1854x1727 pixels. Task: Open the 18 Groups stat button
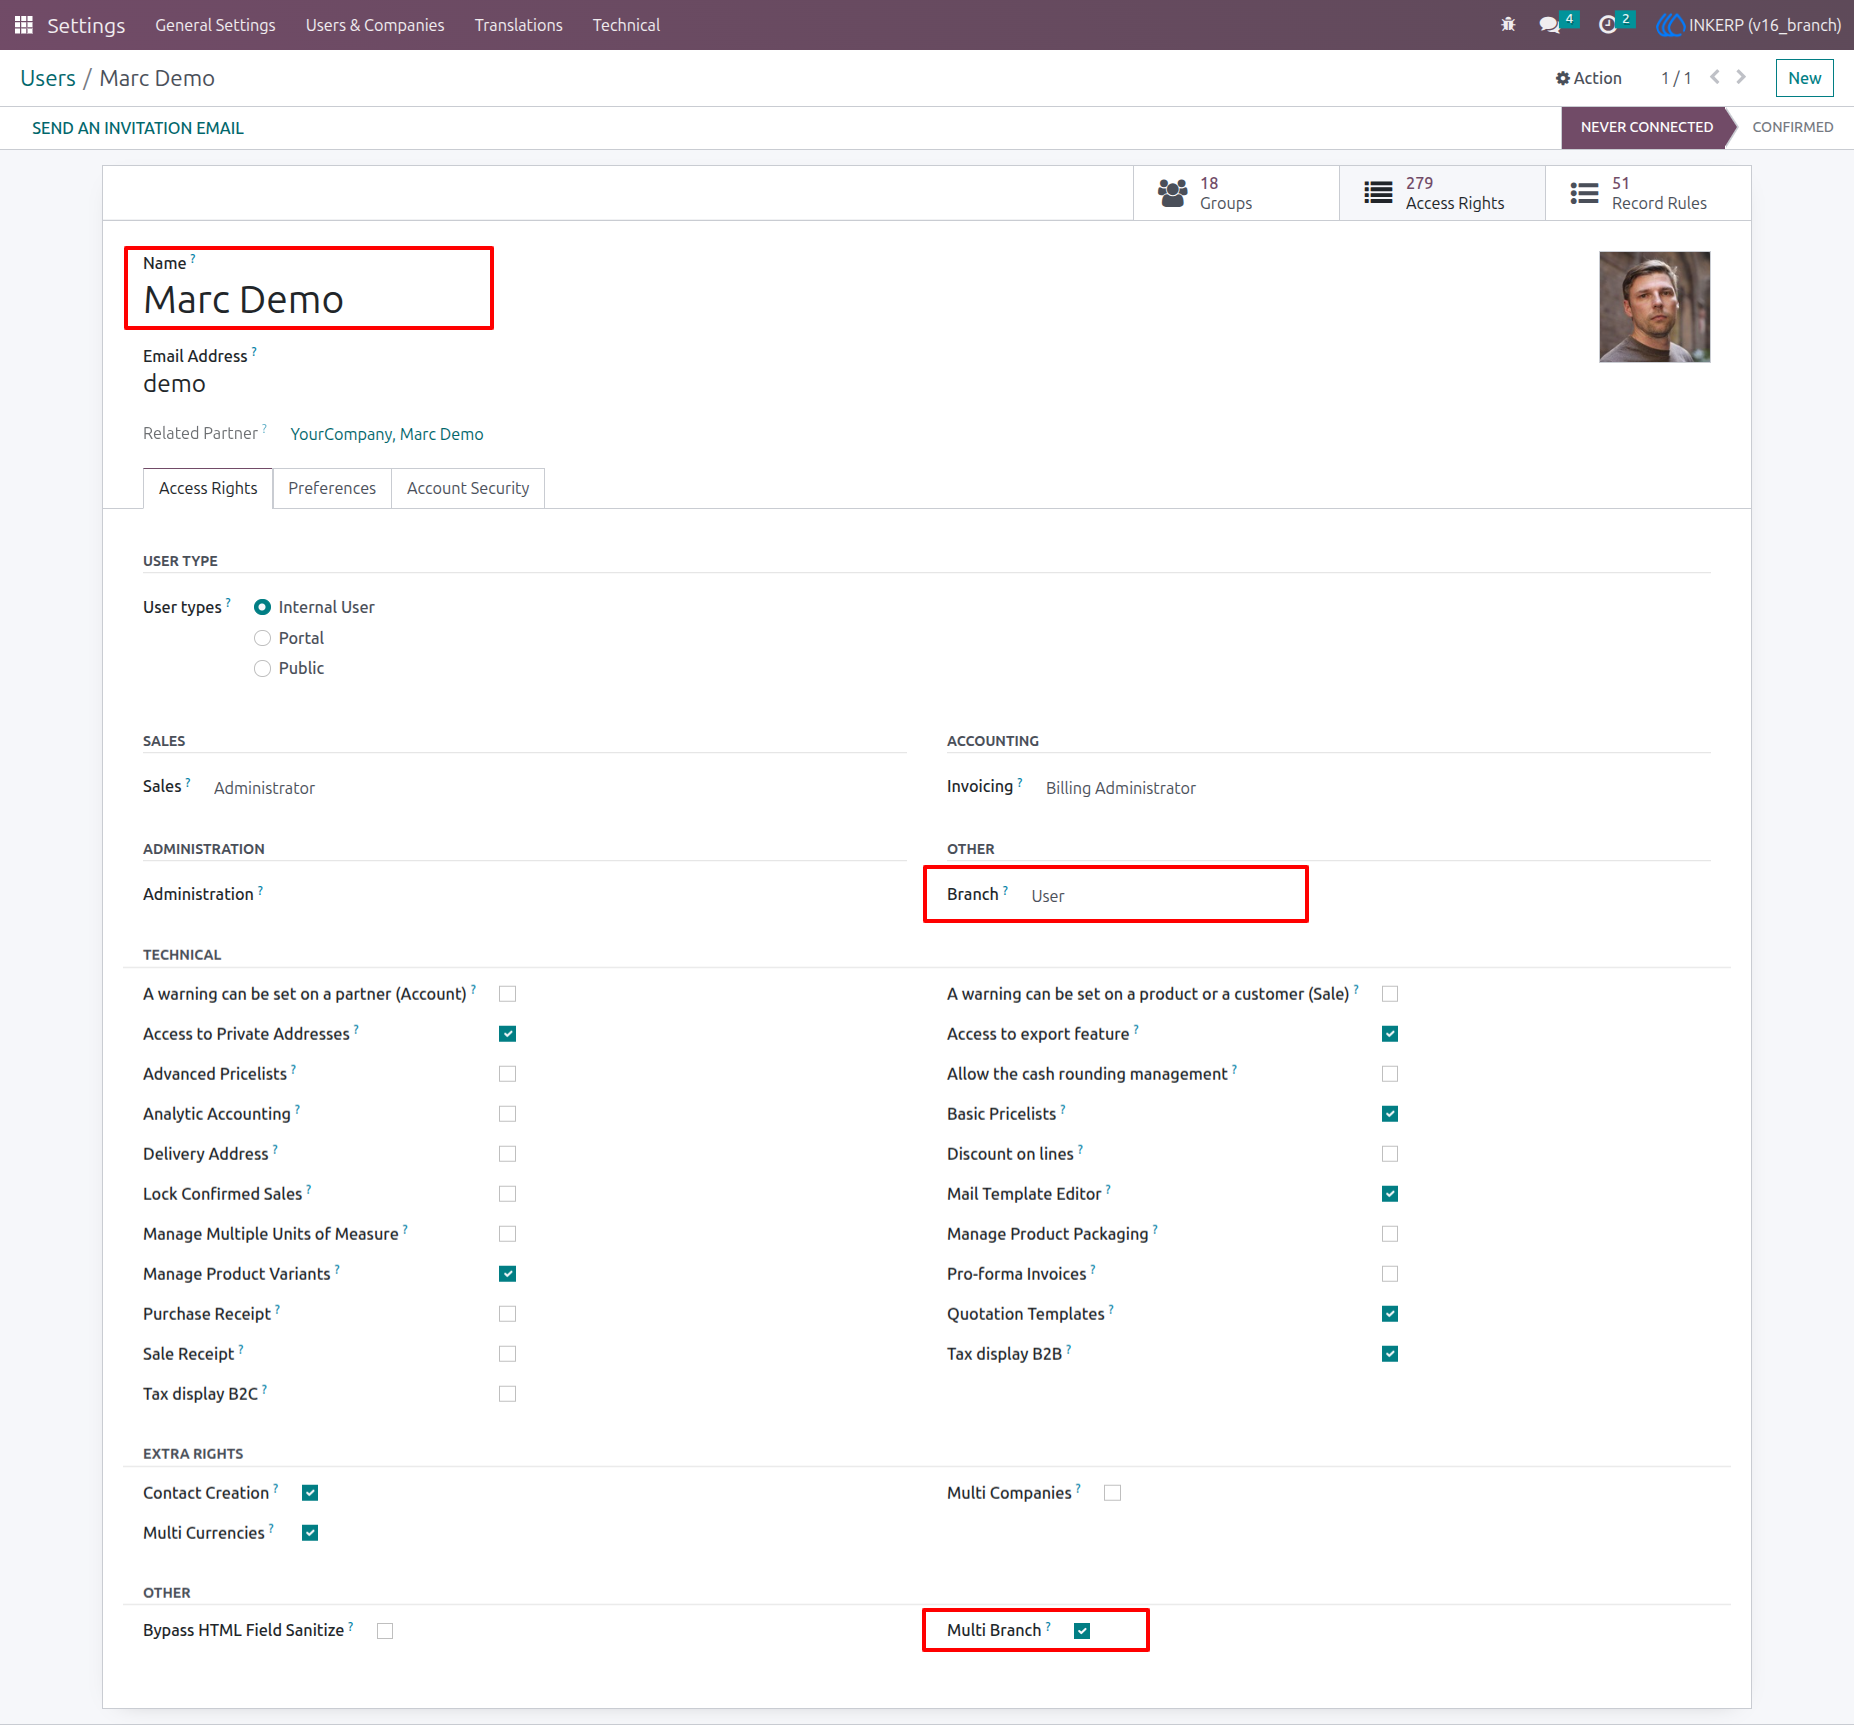pyautogui.click(x=1236, y=193)
